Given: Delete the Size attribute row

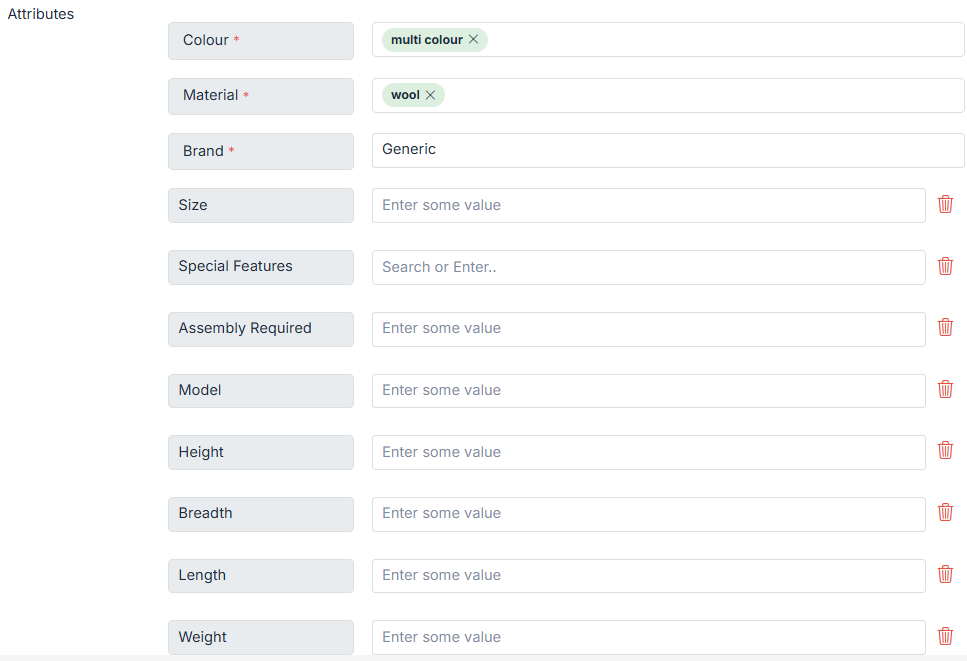Looking at the screenshot, I should point(945,205).
